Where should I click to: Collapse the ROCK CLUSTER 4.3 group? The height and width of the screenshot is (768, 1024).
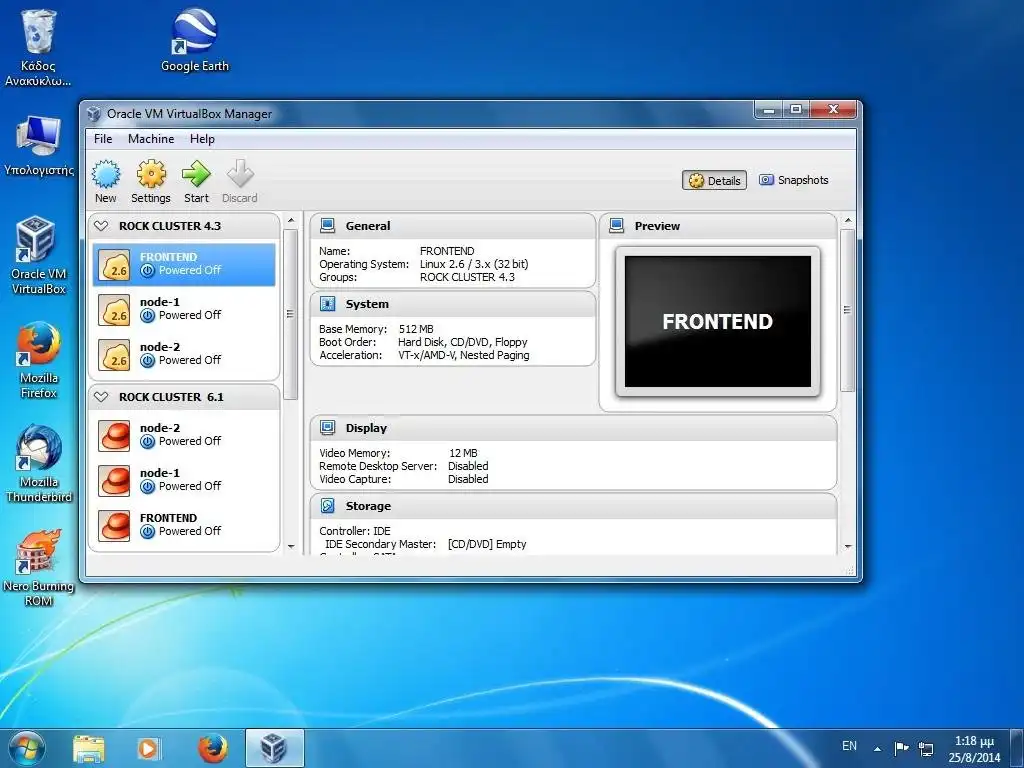pos(101,226)
